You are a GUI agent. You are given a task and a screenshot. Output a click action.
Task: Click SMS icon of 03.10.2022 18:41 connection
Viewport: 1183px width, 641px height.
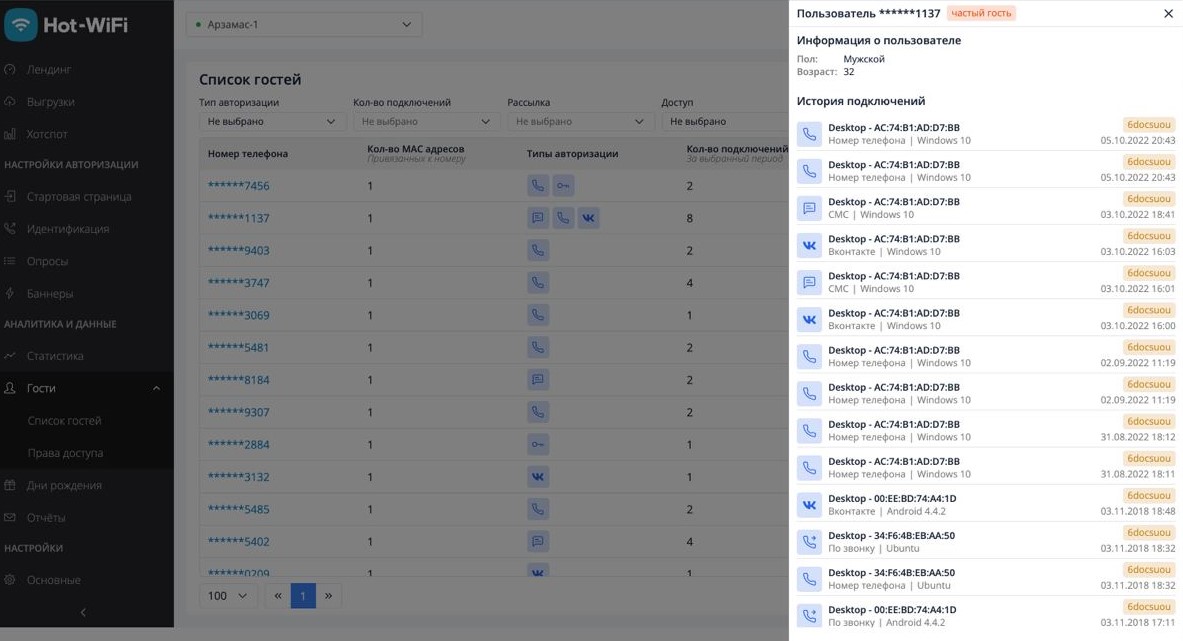coord(810,208)
